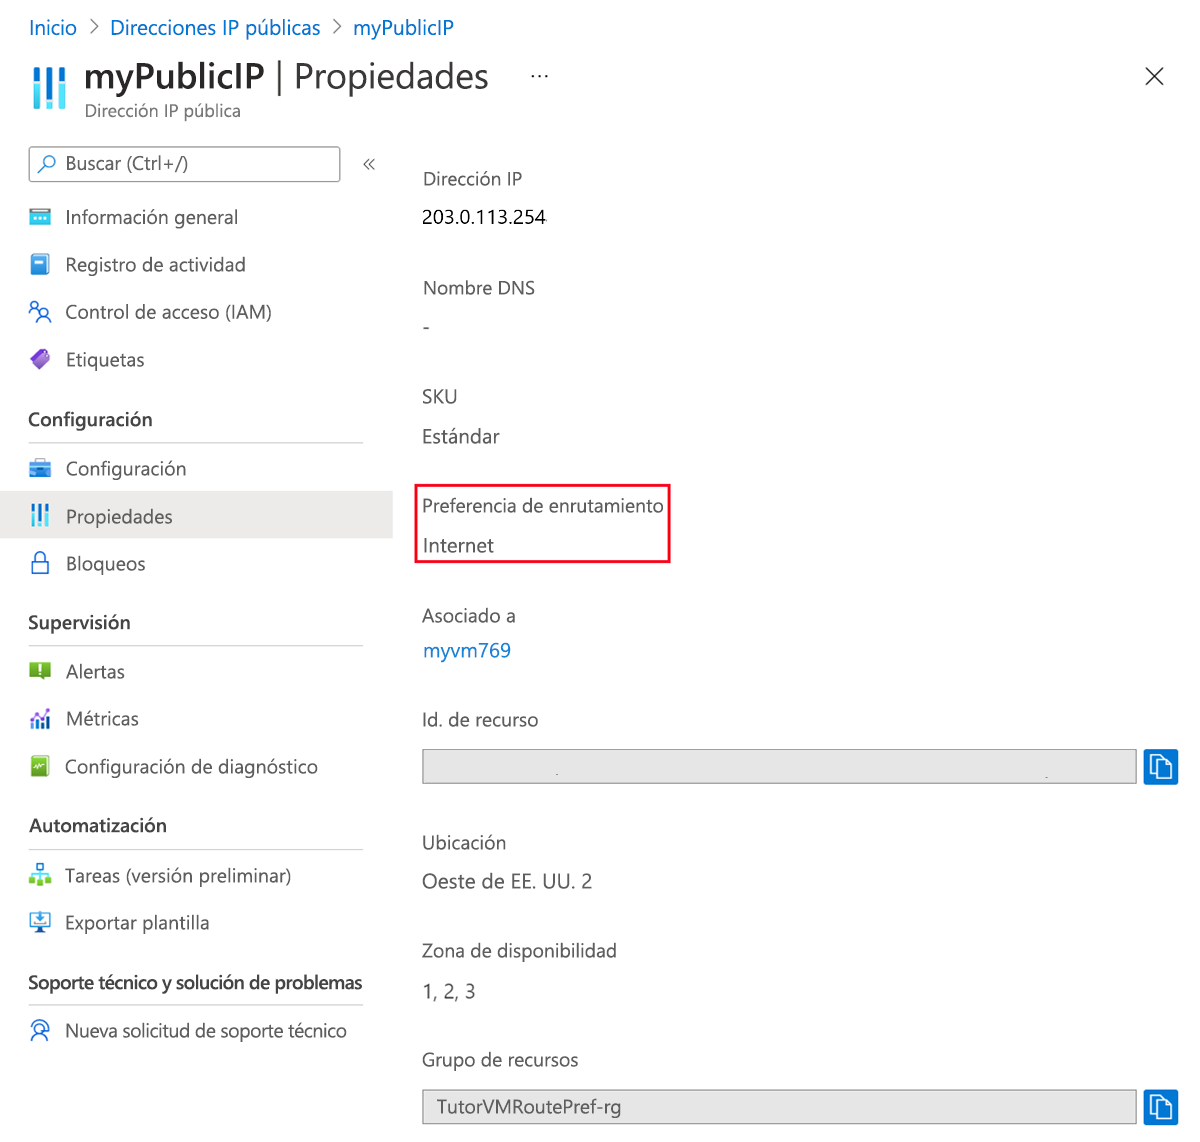
Task: Click the Propiedades bars icon in sidebar
Action: click(40, 515)
